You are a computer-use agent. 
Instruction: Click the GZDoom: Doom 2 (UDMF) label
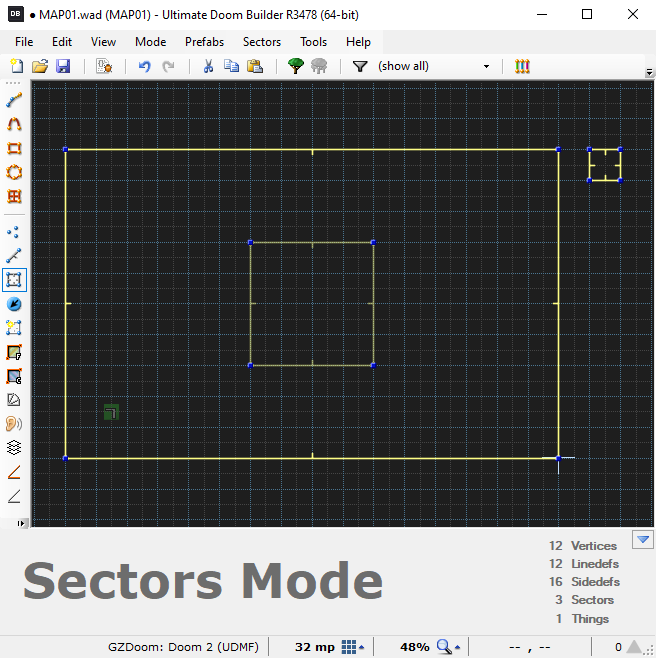pos(183,647)
